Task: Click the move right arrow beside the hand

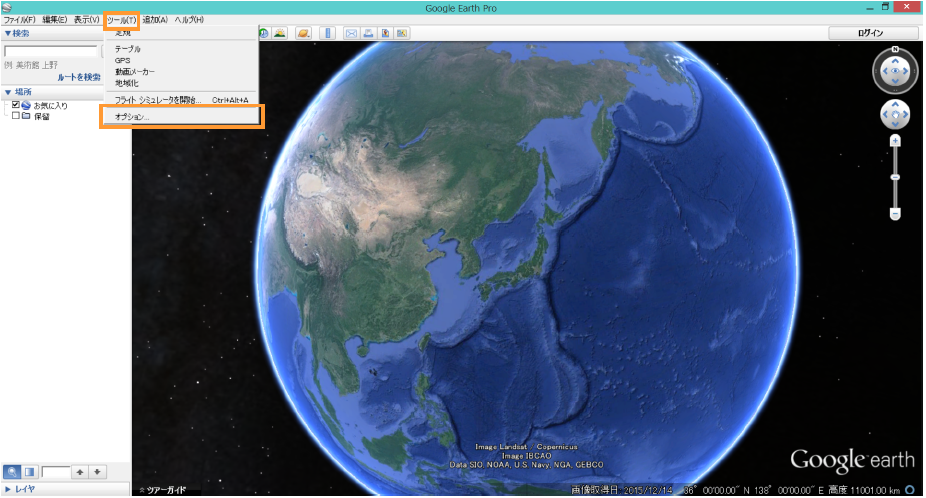Action: point(906,115)
